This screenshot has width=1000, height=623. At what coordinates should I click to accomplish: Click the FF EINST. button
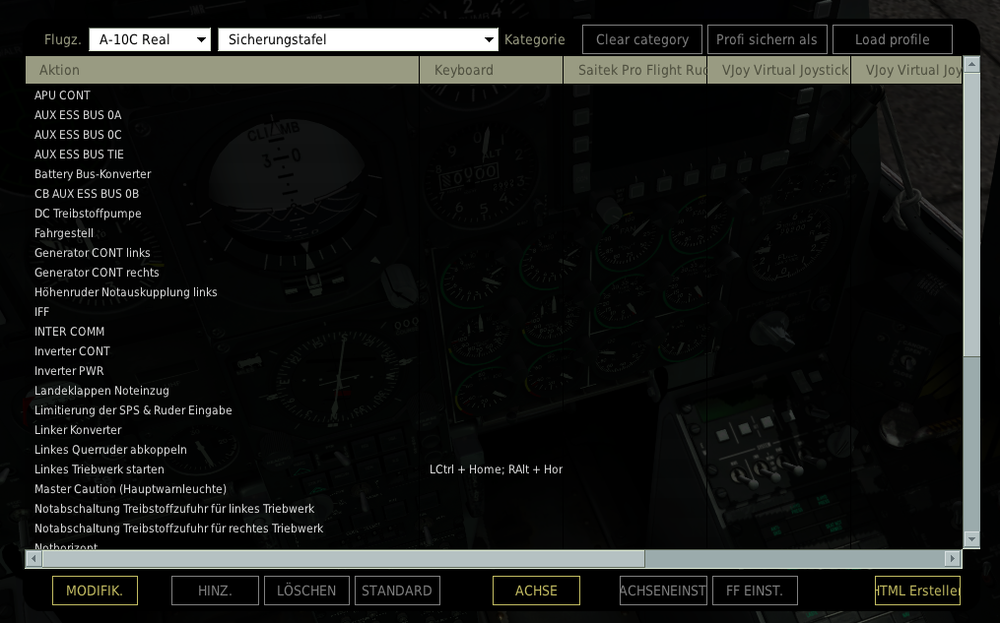(x=754, y=590)
